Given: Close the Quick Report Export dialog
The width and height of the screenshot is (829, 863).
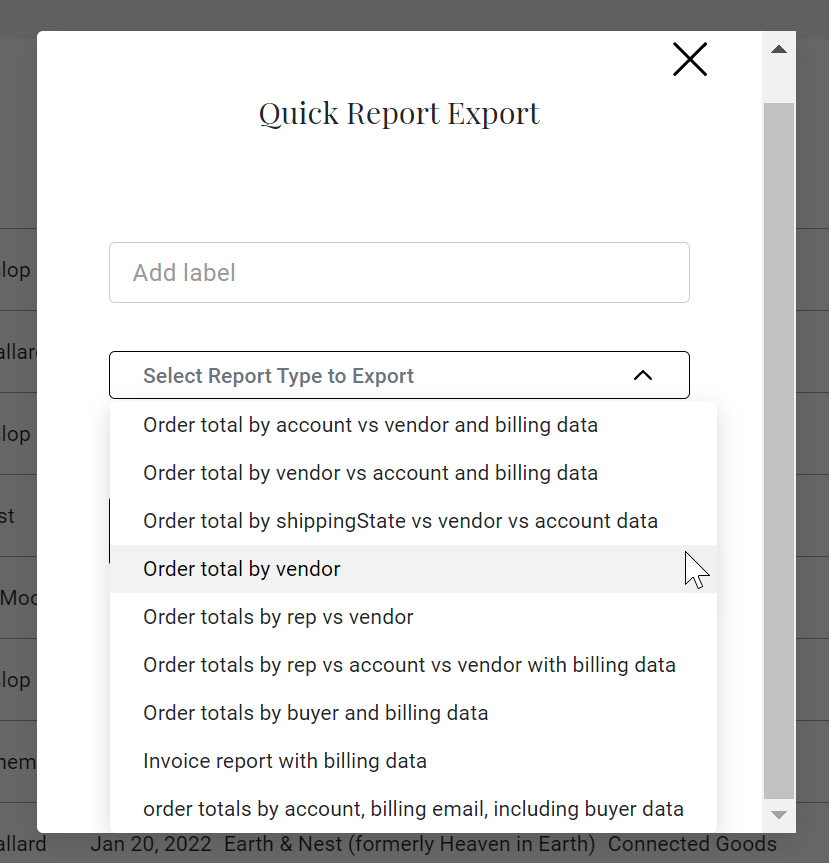Looking at the screenshot, I should coord(690,60).
